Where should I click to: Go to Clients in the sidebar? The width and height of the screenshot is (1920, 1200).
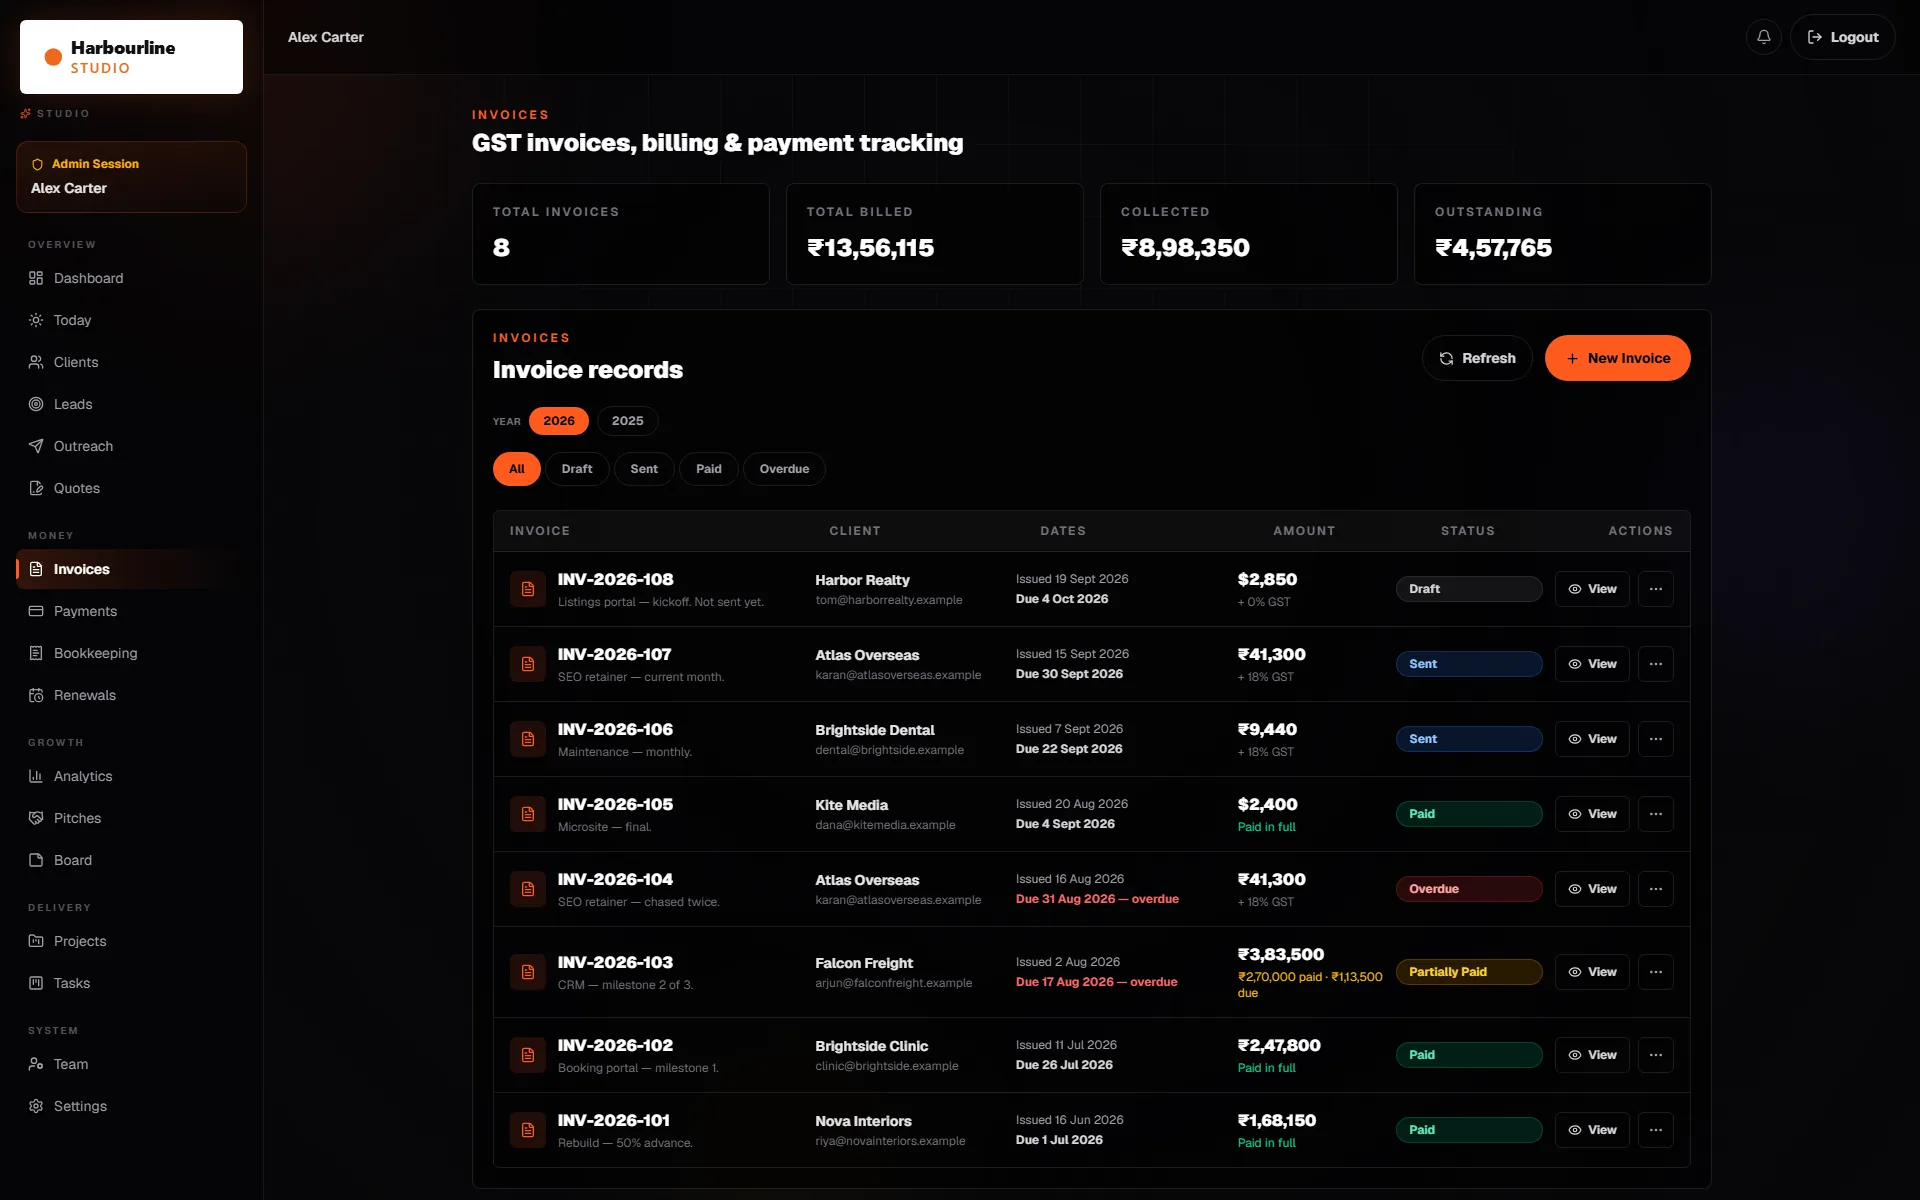click(131, 362)
